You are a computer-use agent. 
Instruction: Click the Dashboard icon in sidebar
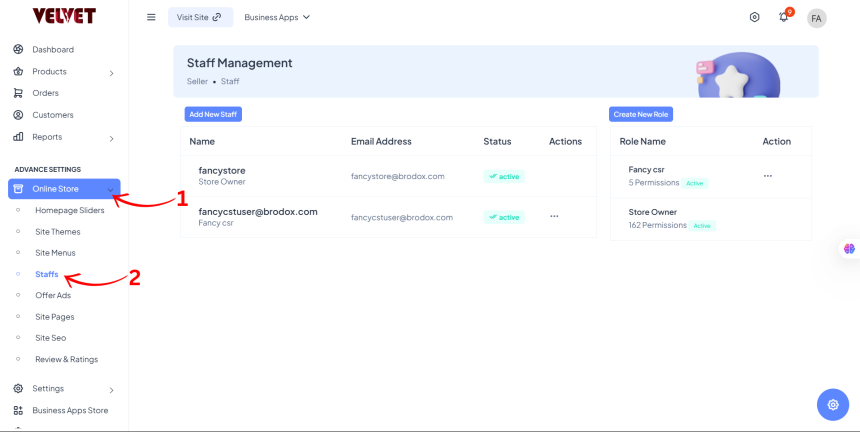[x=18, y=49]
